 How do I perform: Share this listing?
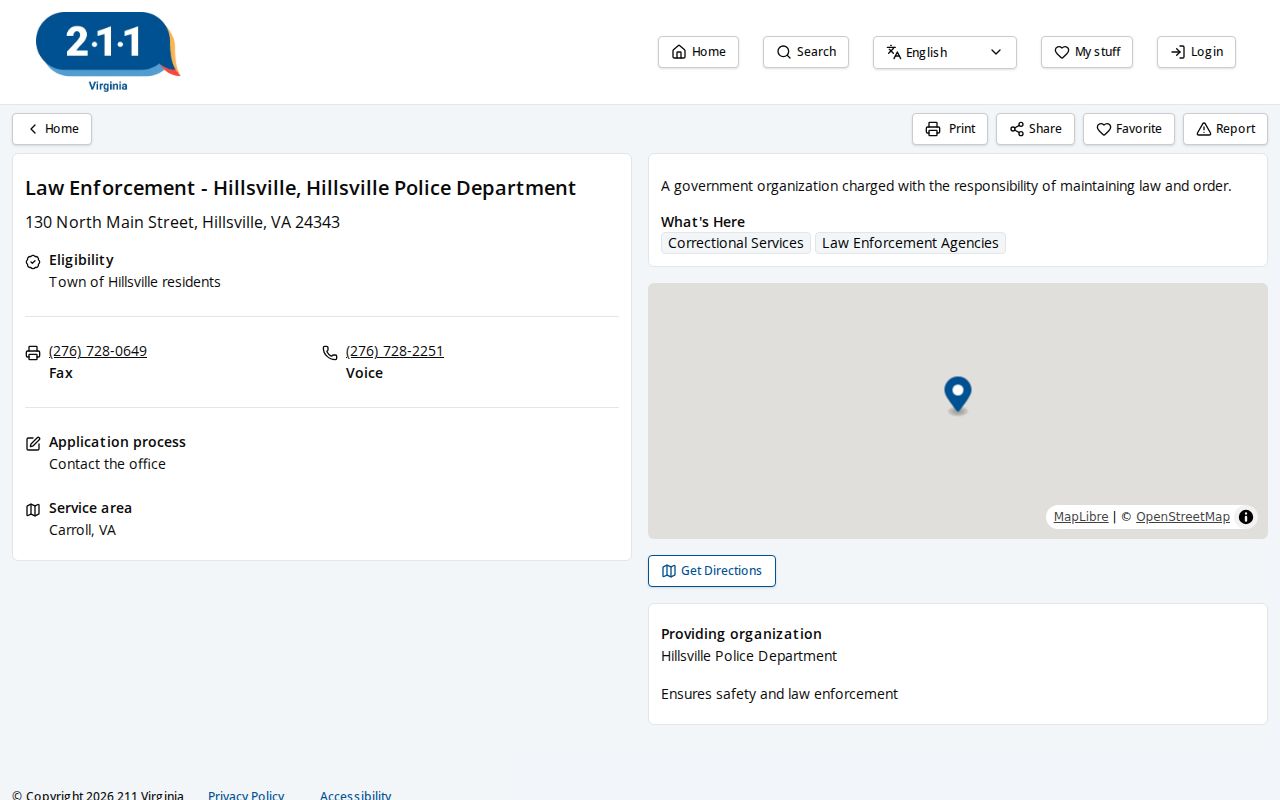point(1035,129)
